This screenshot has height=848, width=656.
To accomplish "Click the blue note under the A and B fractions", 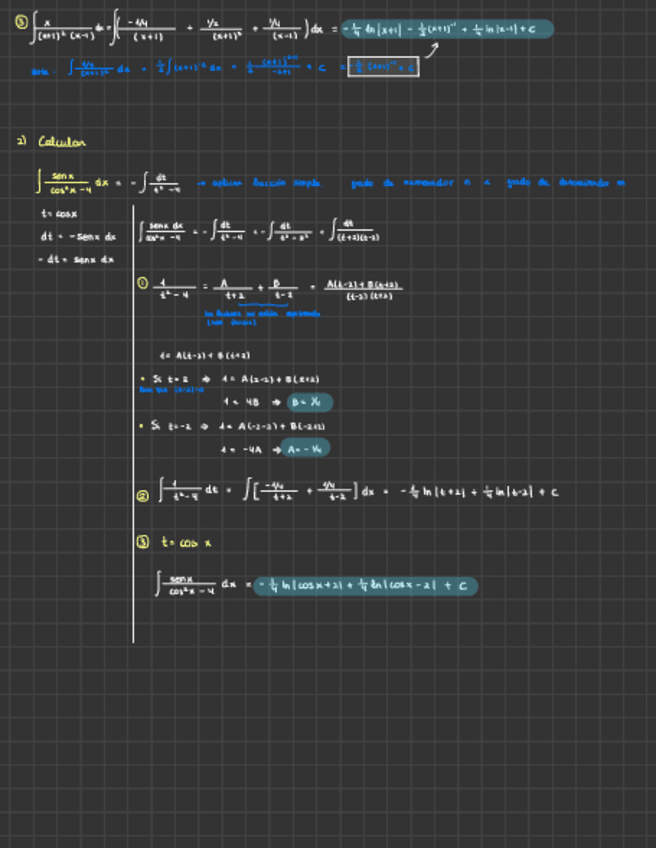I will click(261, 317).
